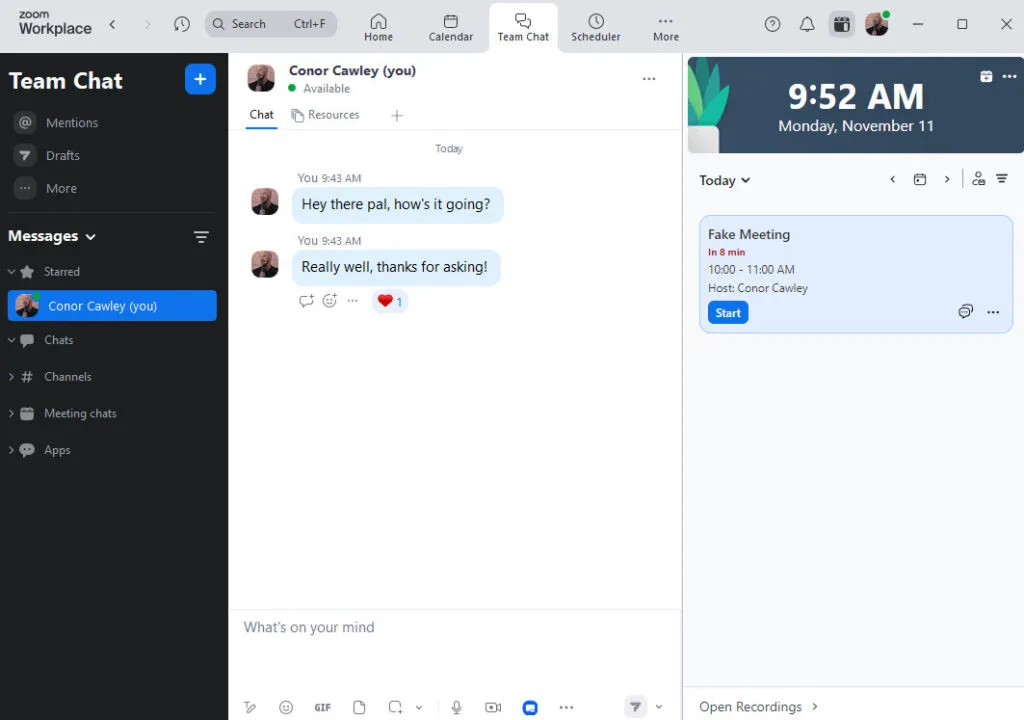The image size is (1024, 720).
Task: Open the Resources tab
Action: (x=325, y=114)
